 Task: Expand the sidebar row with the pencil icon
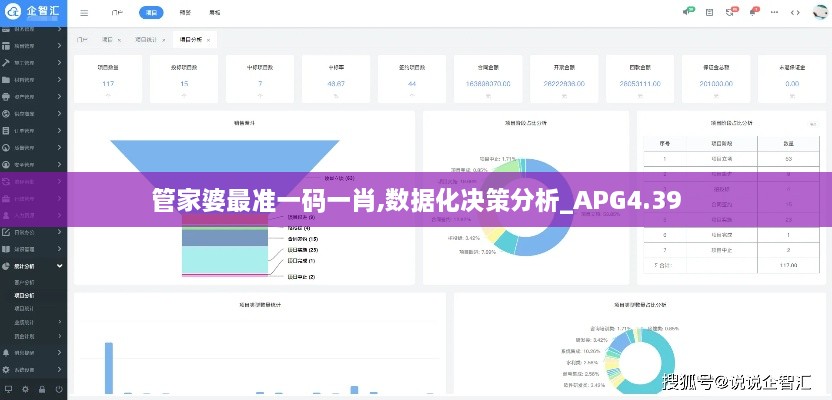[59, 232]
